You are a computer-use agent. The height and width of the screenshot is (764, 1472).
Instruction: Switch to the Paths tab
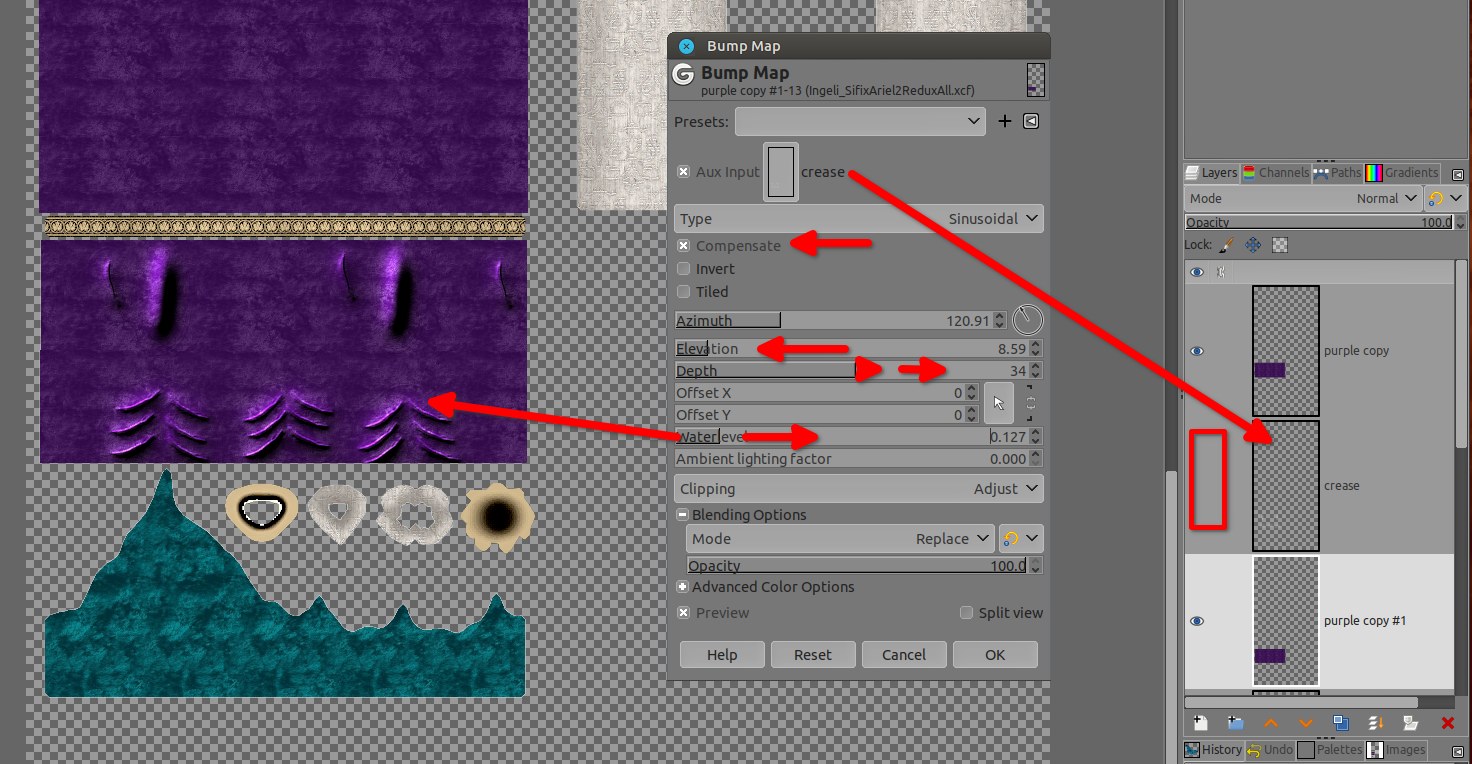pos(1337,173)
